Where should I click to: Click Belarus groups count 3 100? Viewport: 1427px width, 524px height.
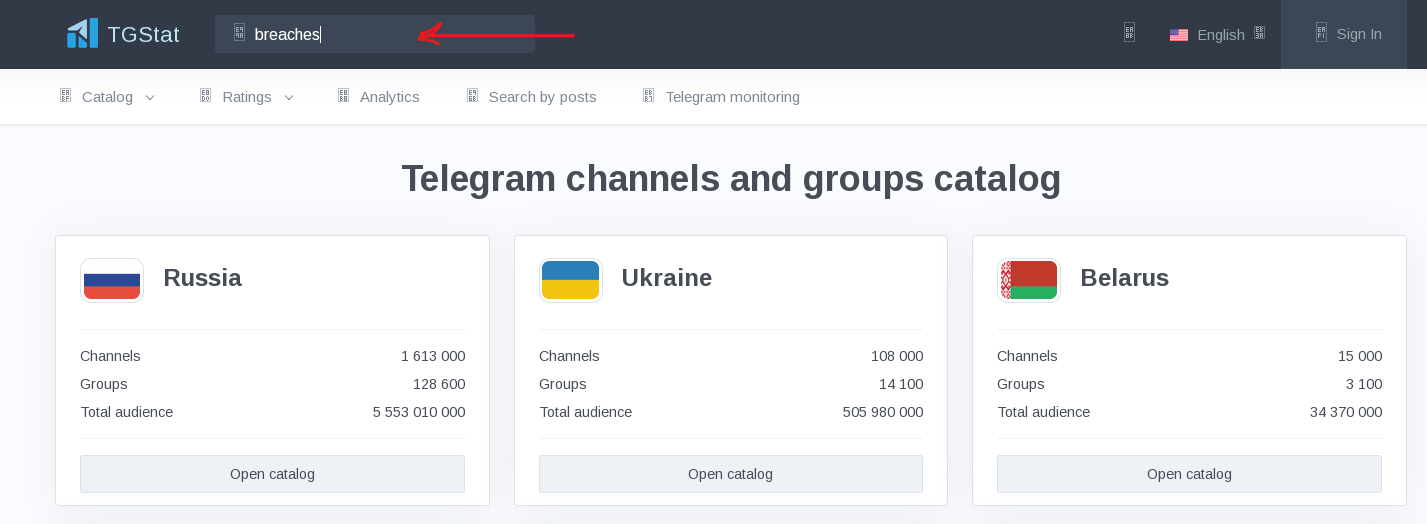(1364, 384)
